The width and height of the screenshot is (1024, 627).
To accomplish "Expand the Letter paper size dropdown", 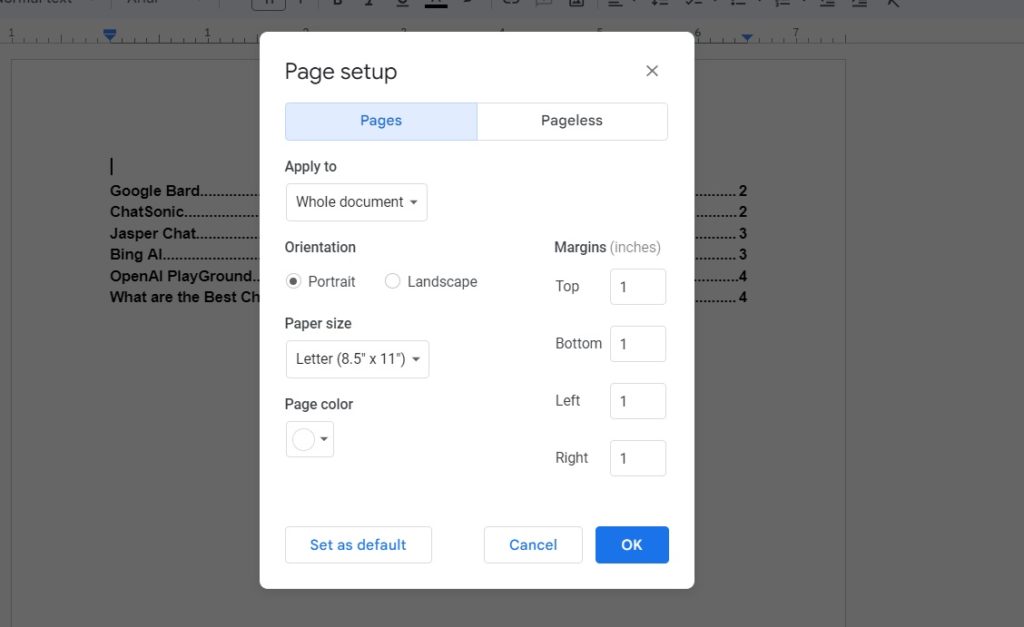I will click(x=357, y=359).
